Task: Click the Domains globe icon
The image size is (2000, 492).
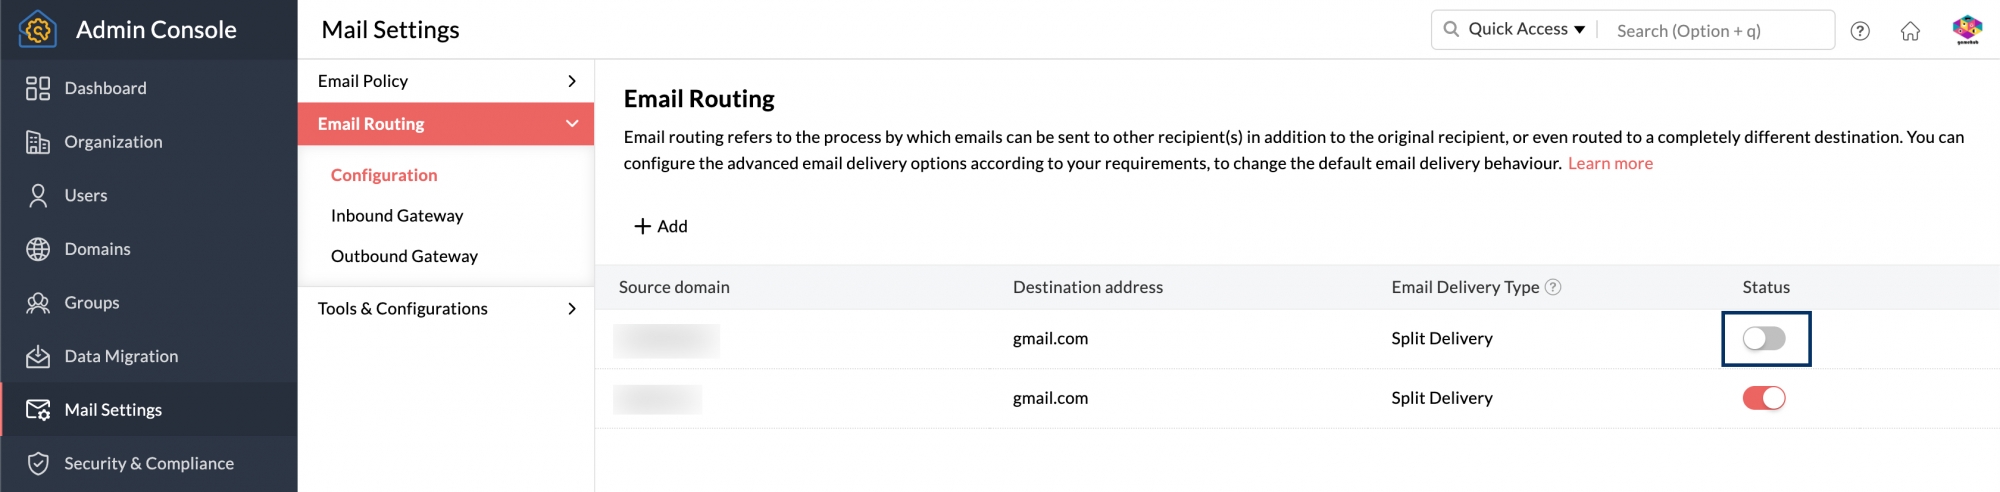Action: pyautogui.click(x=38, y=249)
